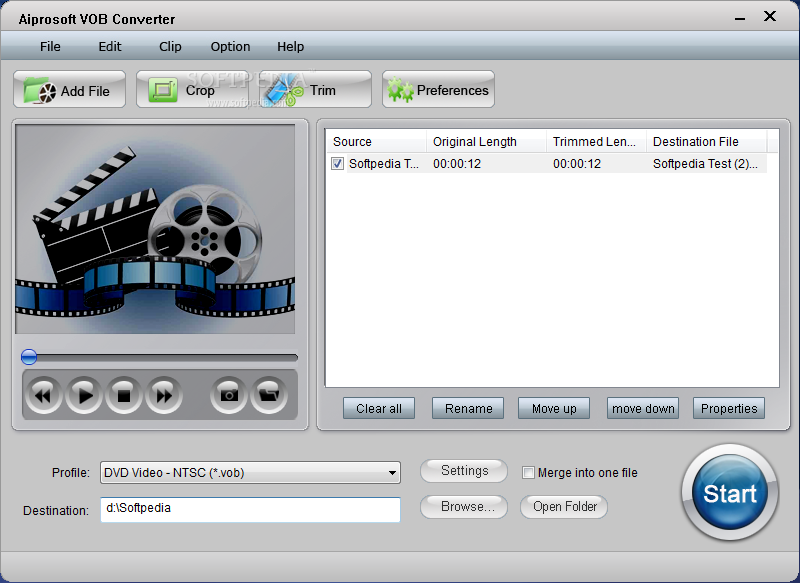800x583 pixels.
Task: Click the Add File toolbar button
Action: tap(69, 90)
